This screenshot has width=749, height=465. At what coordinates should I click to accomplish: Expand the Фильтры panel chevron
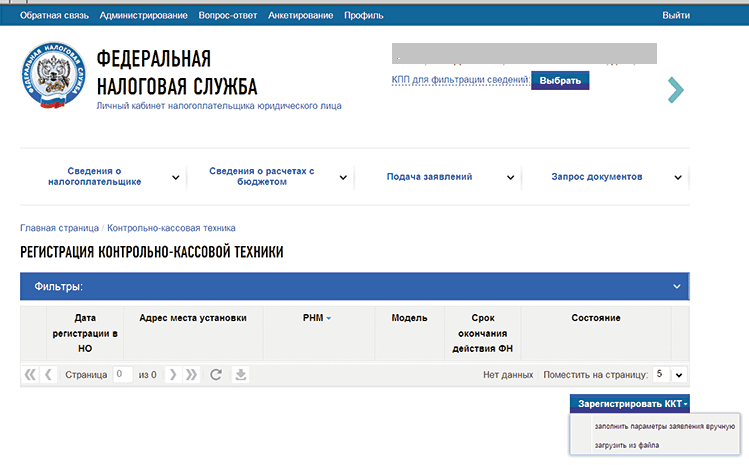click(676, 286)
